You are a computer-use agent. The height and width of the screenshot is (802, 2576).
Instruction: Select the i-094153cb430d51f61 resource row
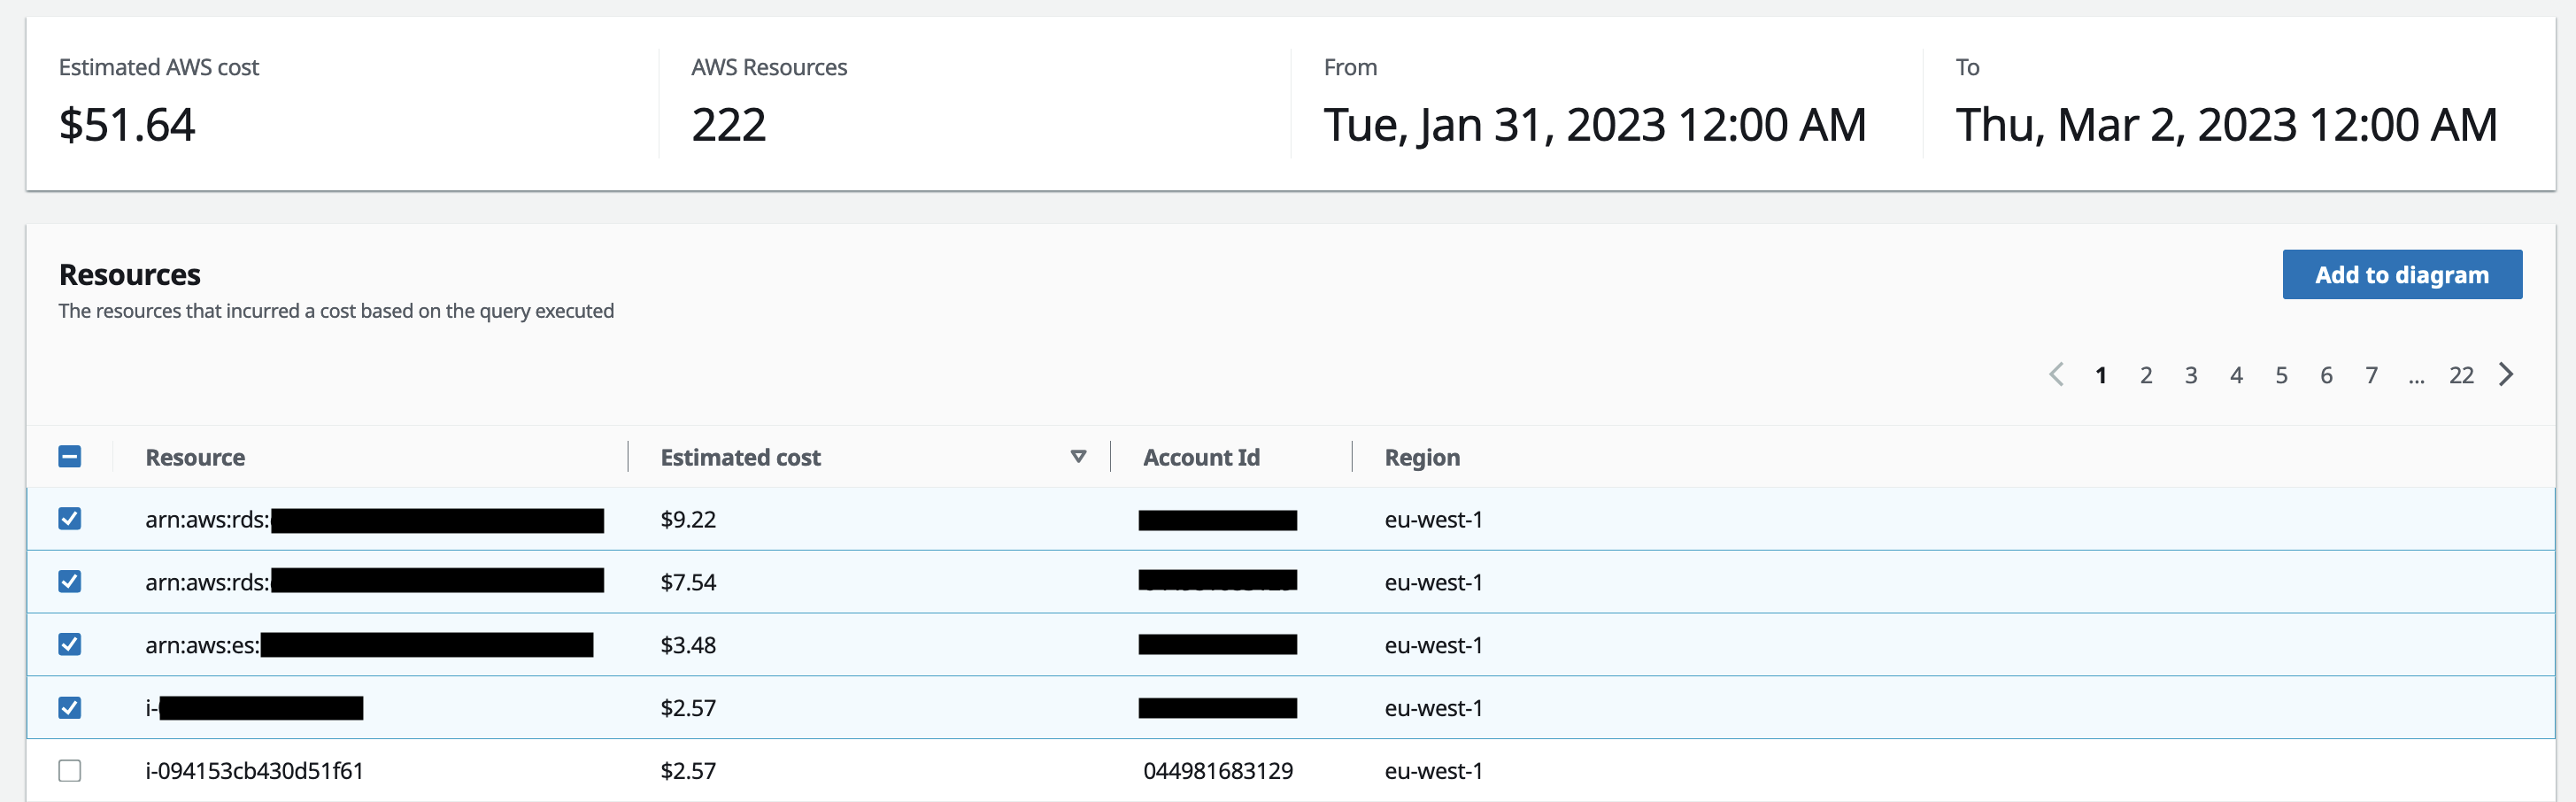[x=255, y=770]
